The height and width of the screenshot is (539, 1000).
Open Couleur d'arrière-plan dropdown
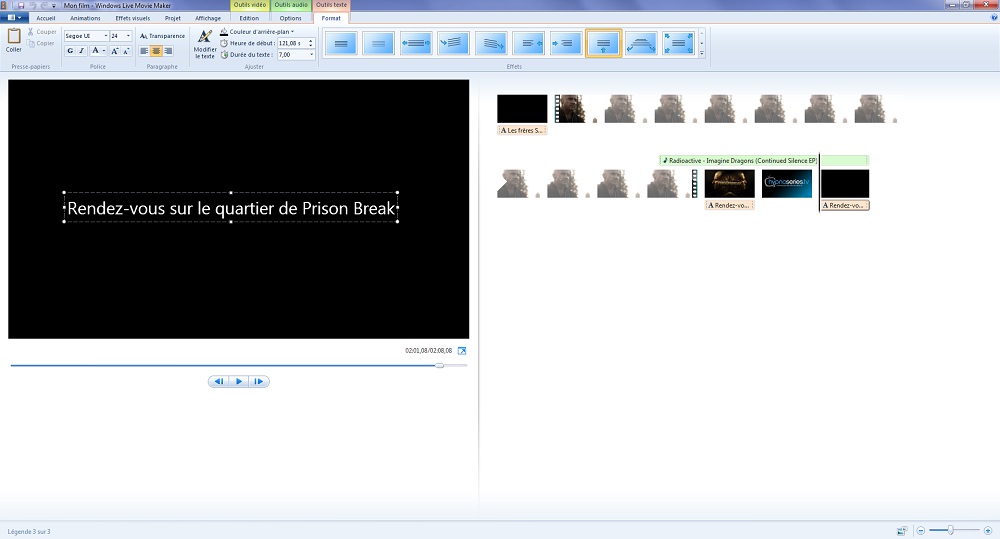click(x=257, y=31)
